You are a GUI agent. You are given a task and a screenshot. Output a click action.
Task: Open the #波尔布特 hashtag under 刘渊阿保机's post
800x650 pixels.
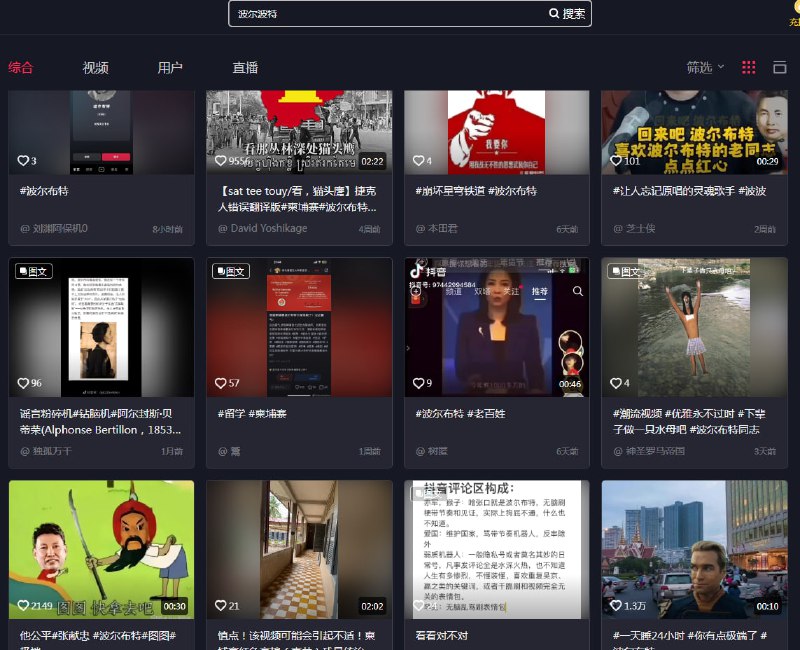click(x=44, y=190)
